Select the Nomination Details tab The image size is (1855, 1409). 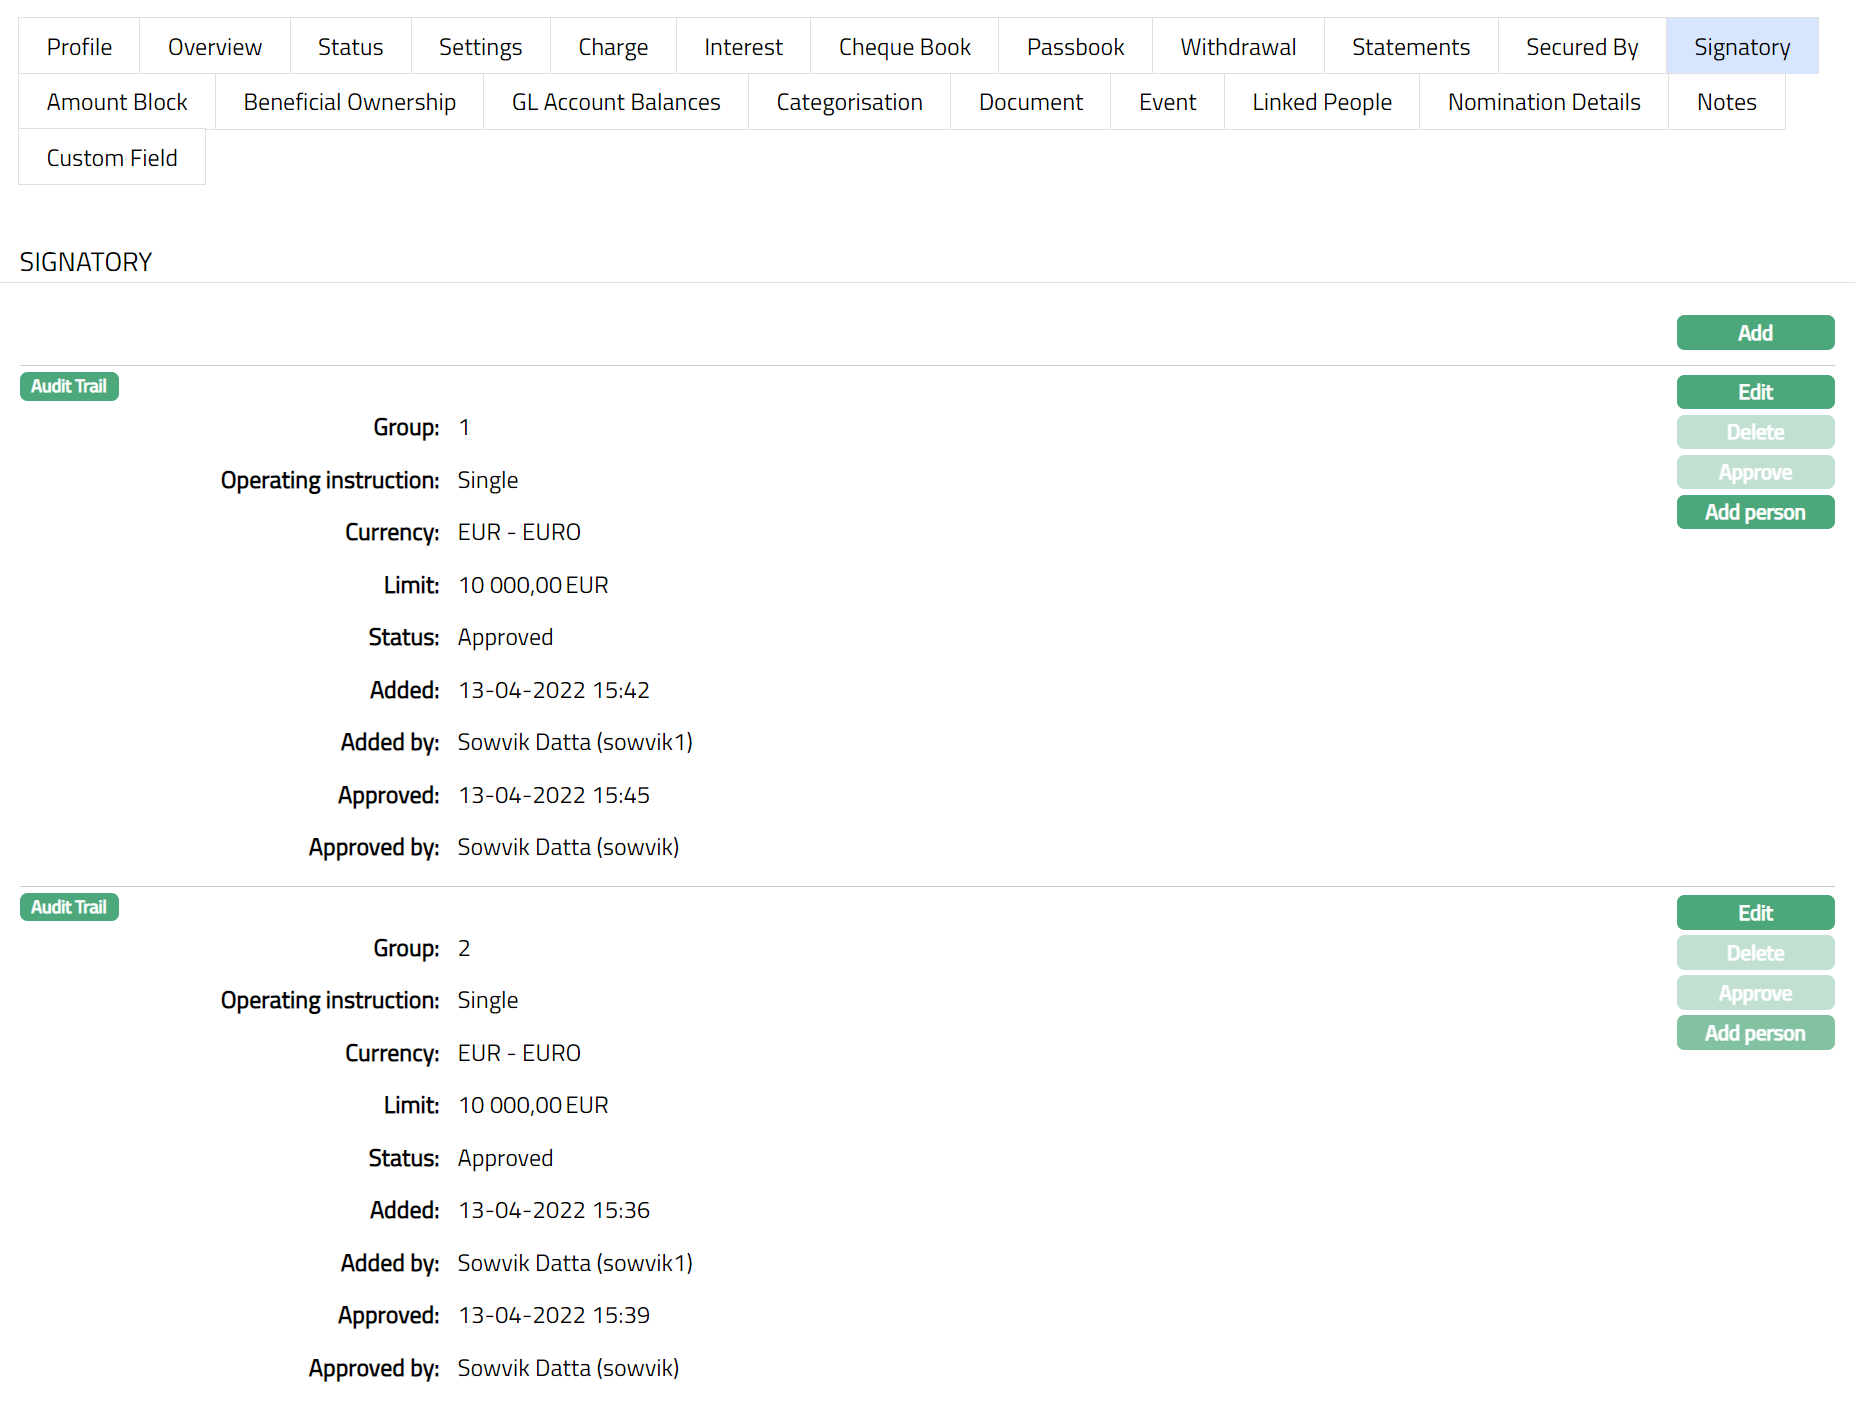[1543, 102]
